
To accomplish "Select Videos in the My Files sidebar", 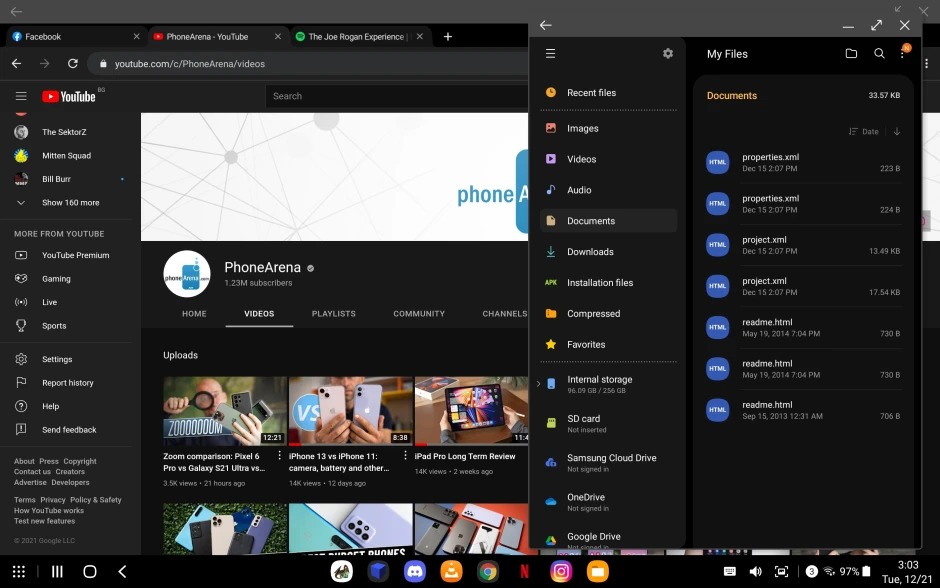I will [x=579, y=159].
